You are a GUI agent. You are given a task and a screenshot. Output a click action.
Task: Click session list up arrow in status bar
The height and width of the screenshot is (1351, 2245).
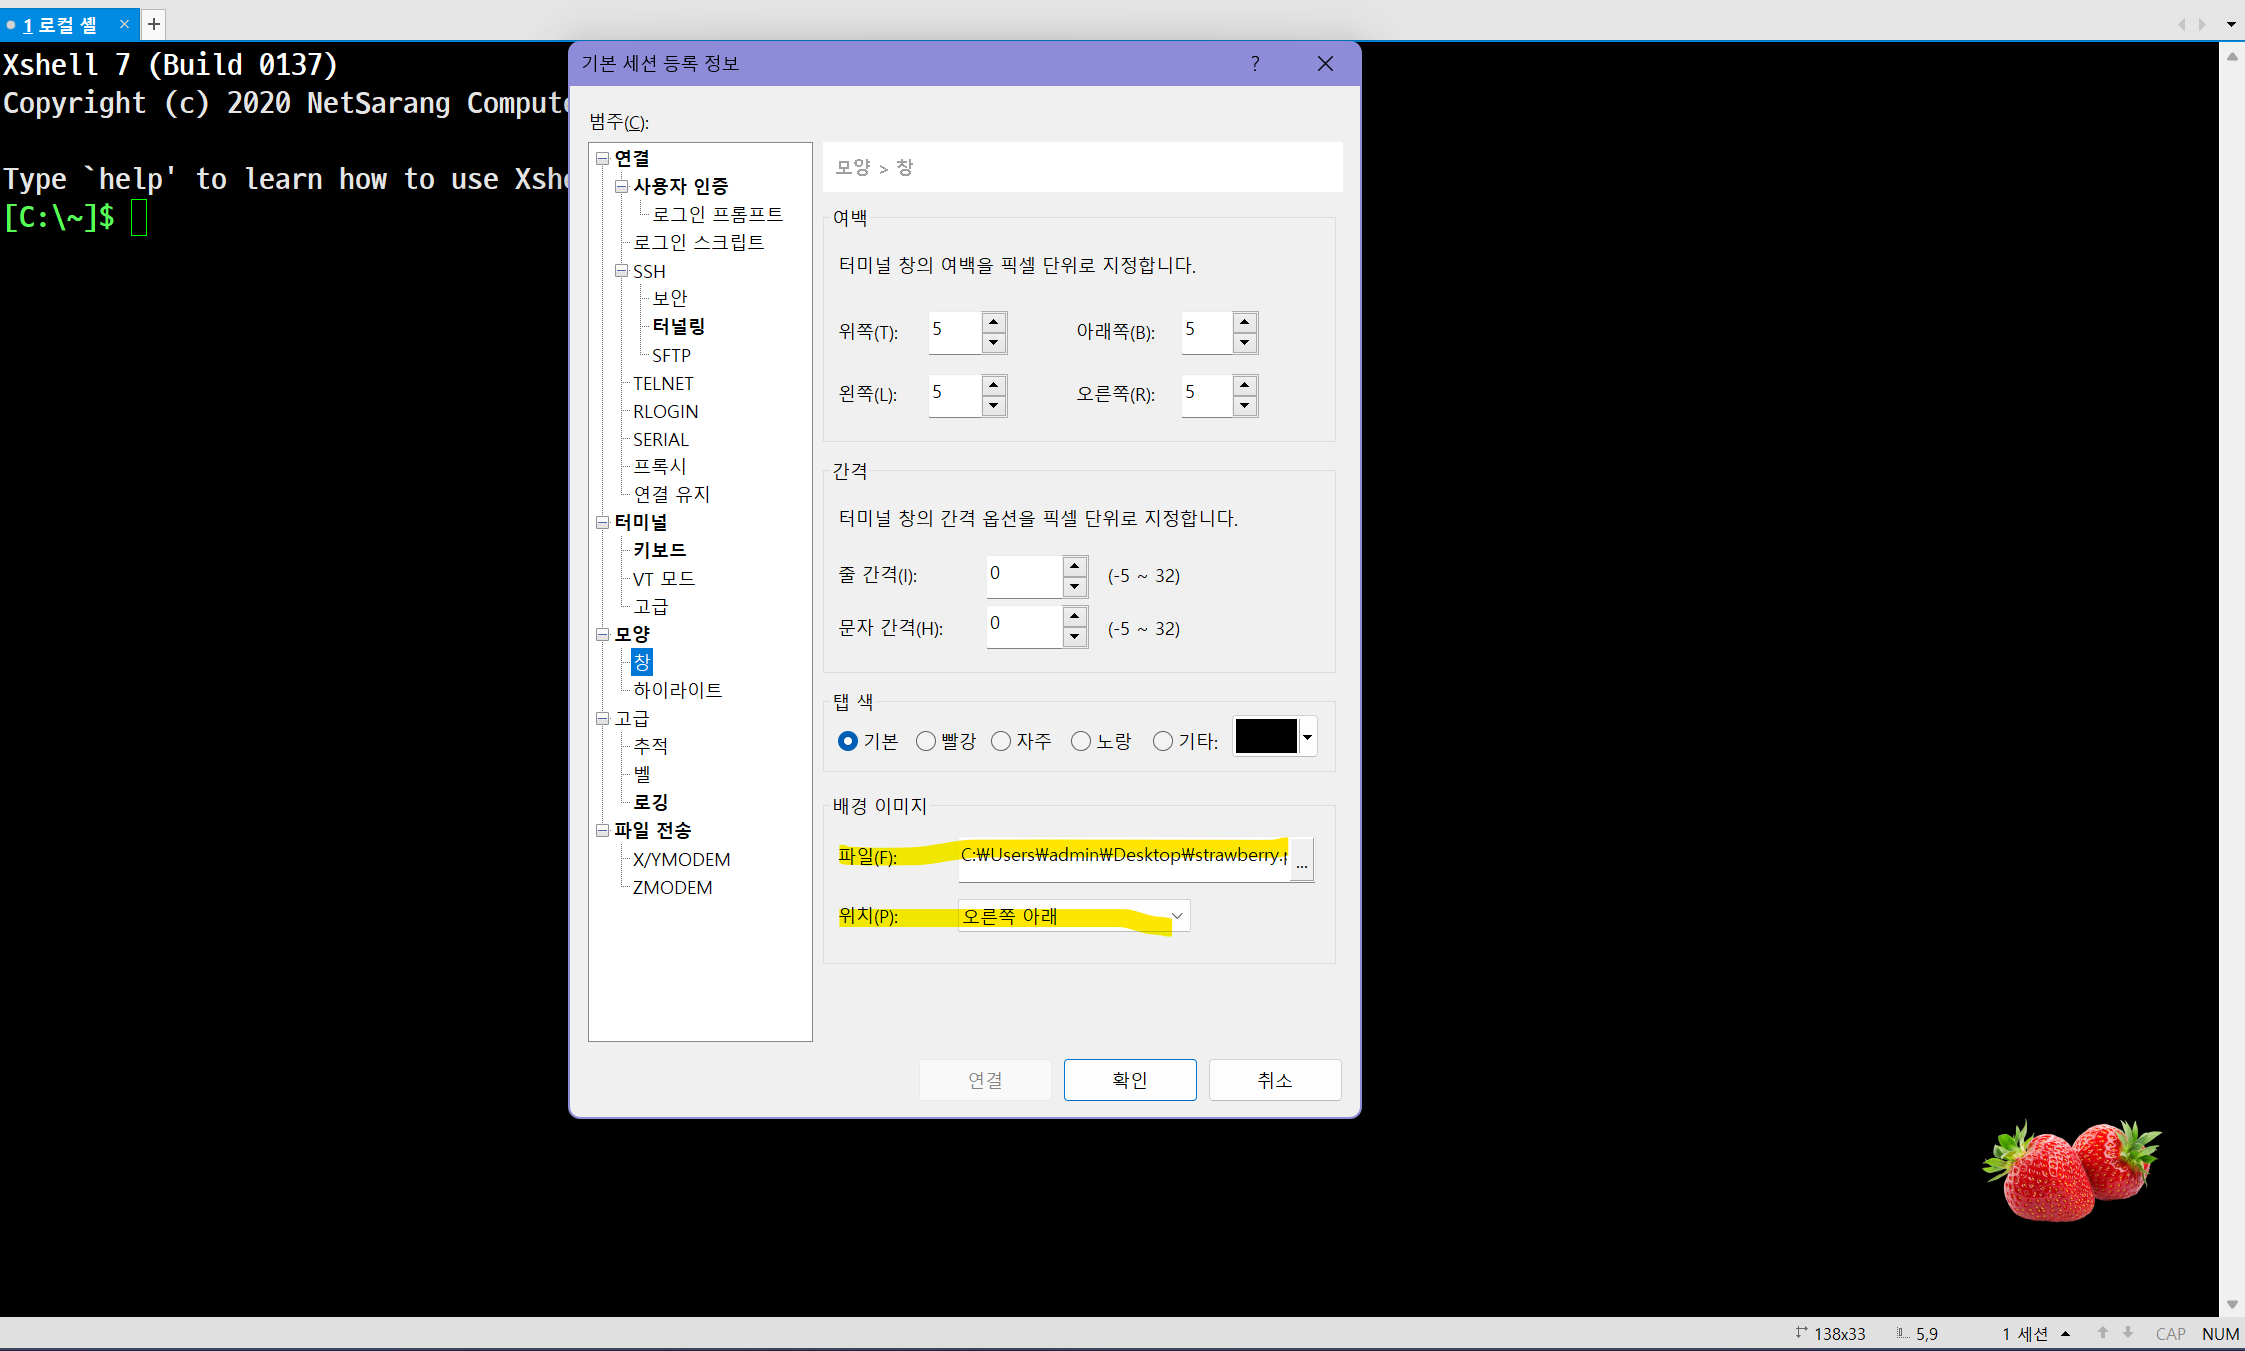click(x=2065, y=1333)
